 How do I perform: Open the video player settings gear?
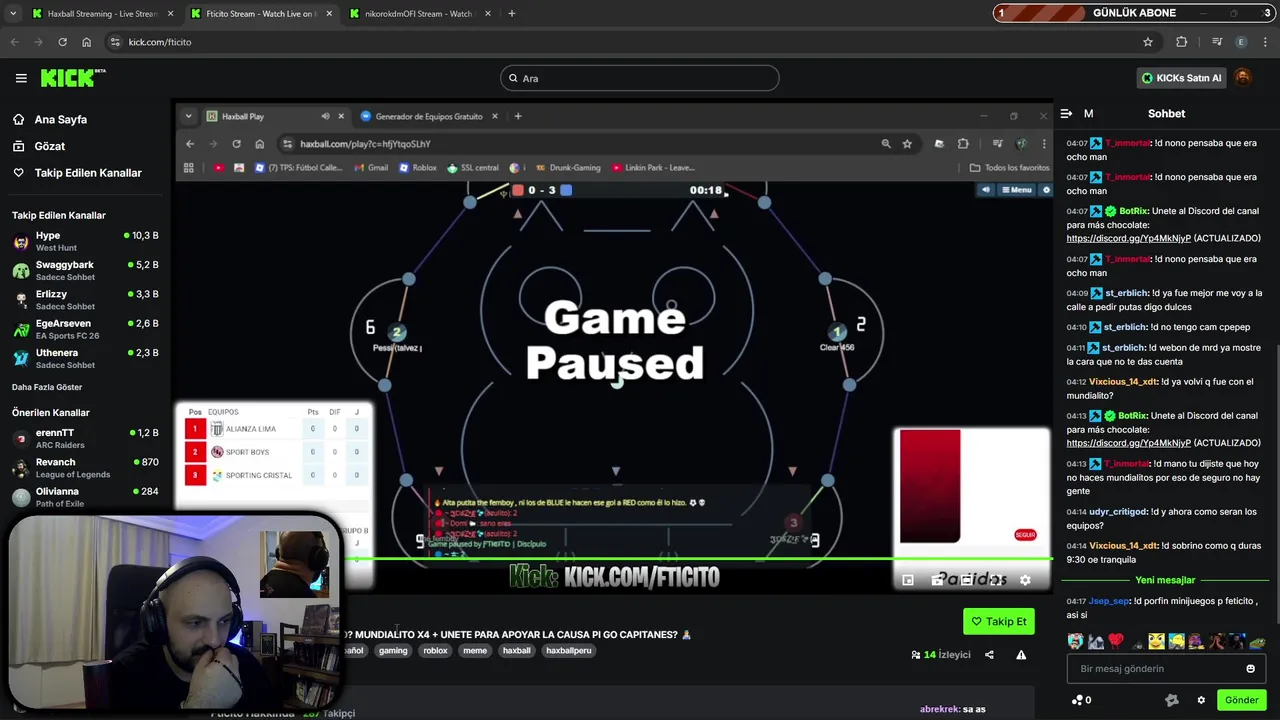[x=1025, y=580]
